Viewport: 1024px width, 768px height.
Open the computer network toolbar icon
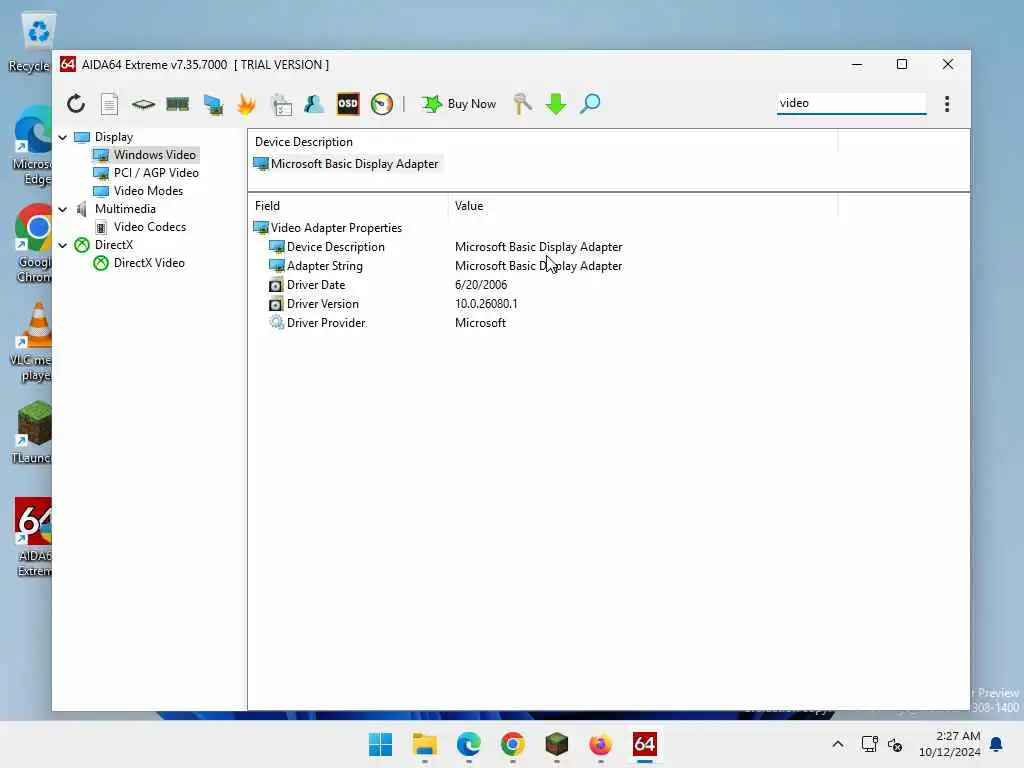pos(213,104)
